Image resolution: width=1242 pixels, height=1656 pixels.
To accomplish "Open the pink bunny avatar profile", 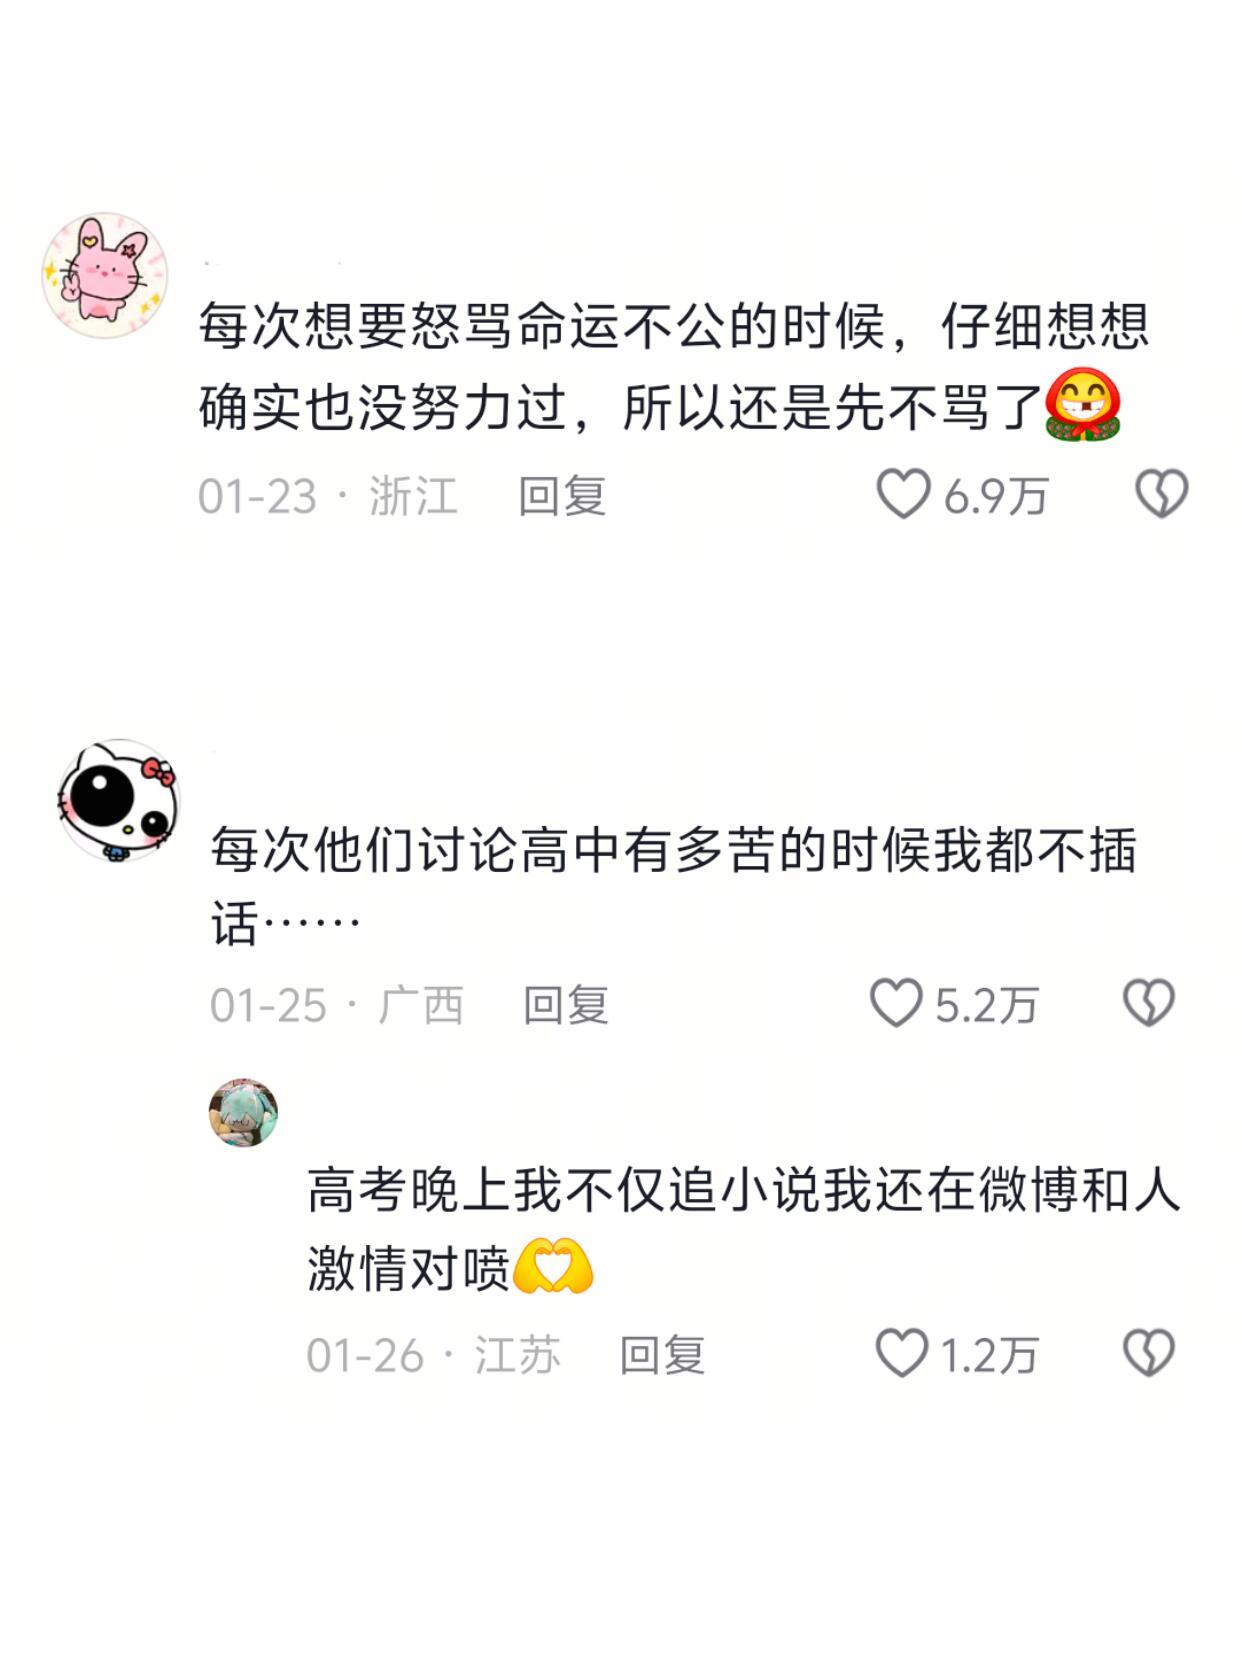I will 104,275.
